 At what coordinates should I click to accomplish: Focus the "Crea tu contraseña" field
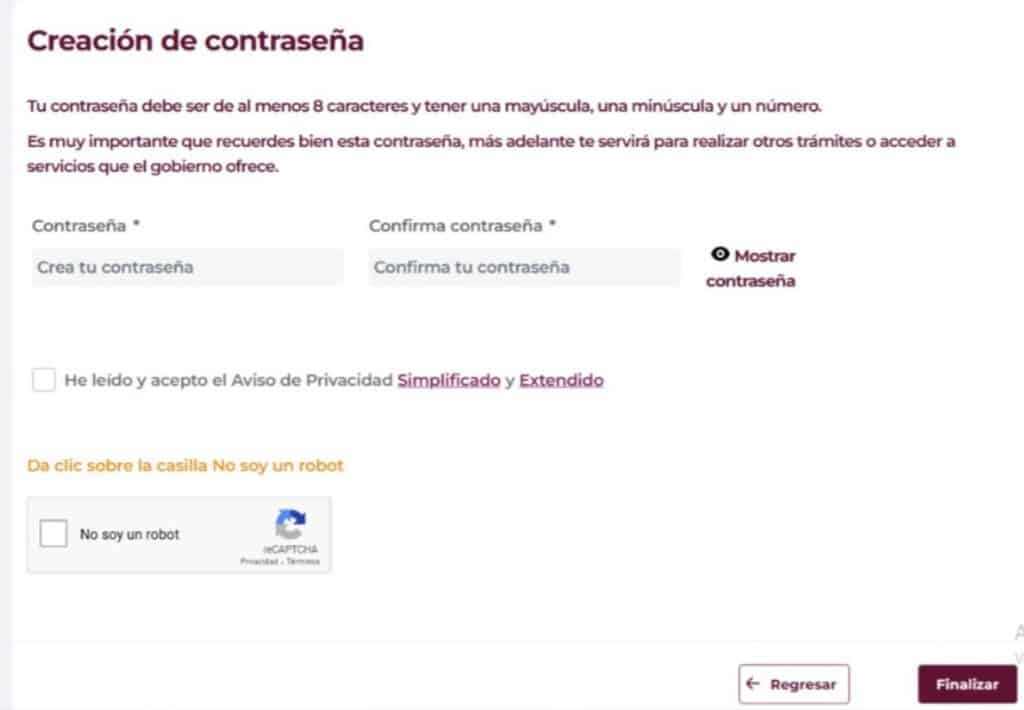pyautogui.click(x=188, y=267)
